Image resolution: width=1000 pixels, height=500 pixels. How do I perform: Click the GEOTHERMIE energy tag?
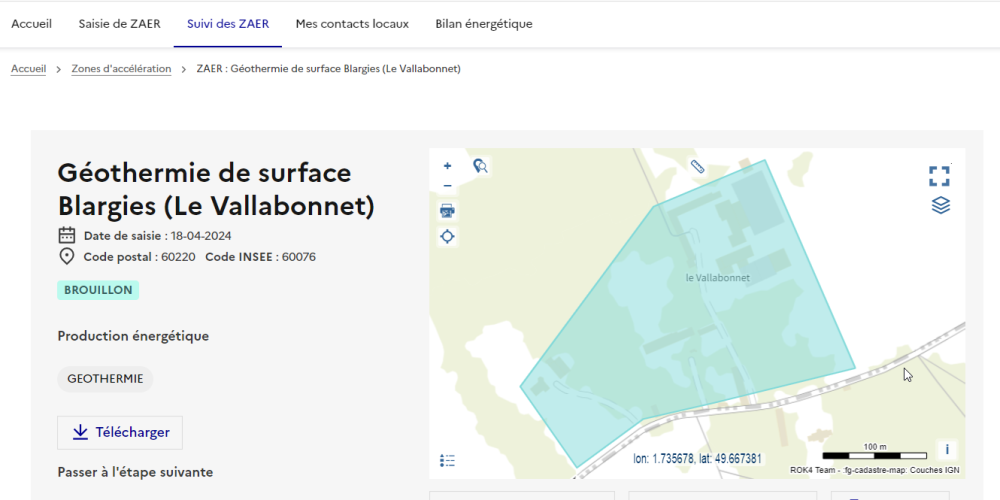click(105, 379)
